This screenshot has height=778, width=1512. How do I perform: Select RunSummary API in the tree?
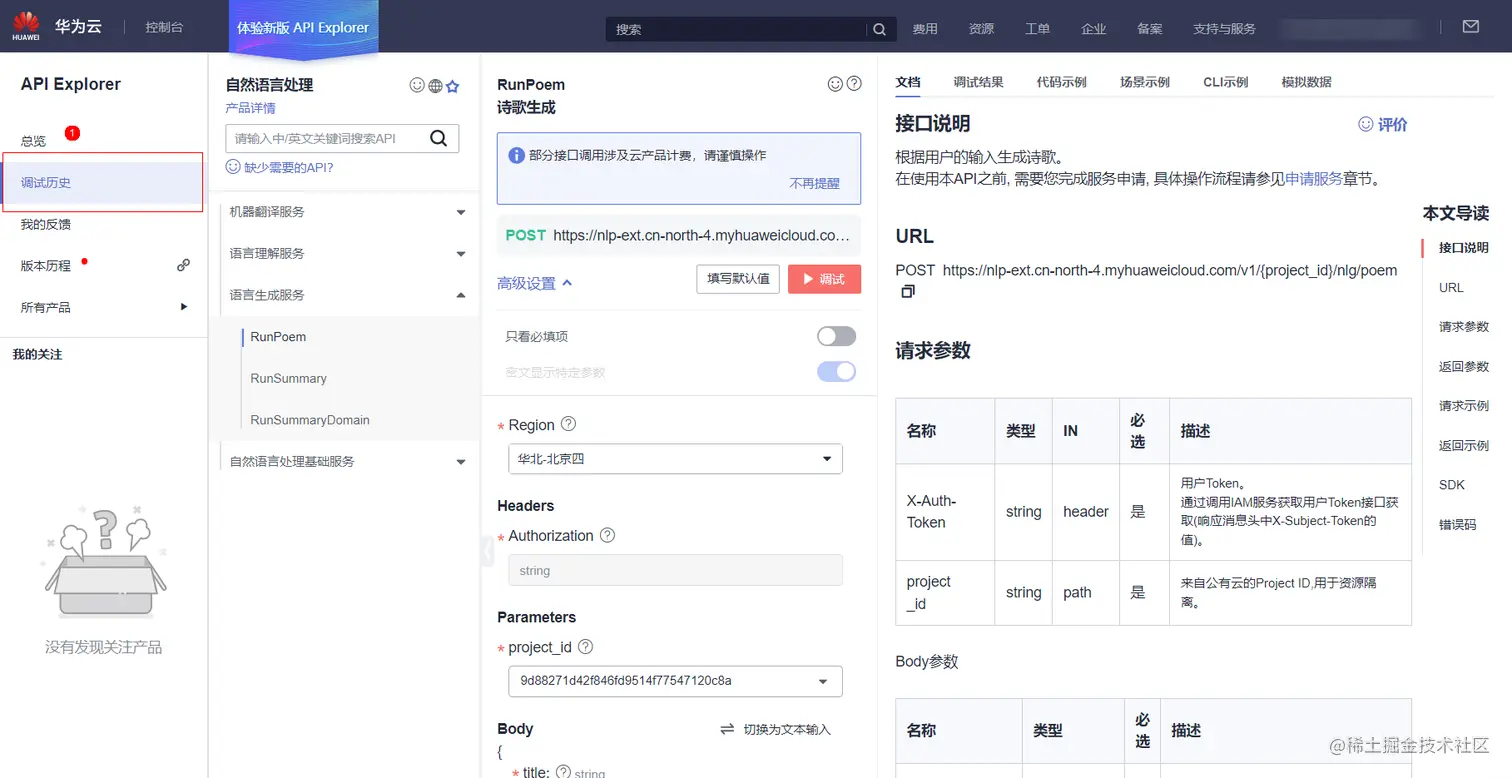pyautogui.click(x=288, y=378)
